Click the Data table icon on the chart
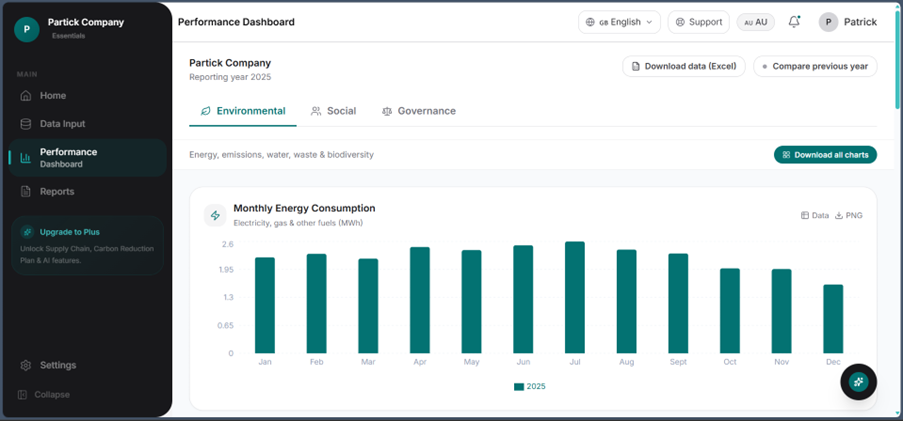 point(805,215)
